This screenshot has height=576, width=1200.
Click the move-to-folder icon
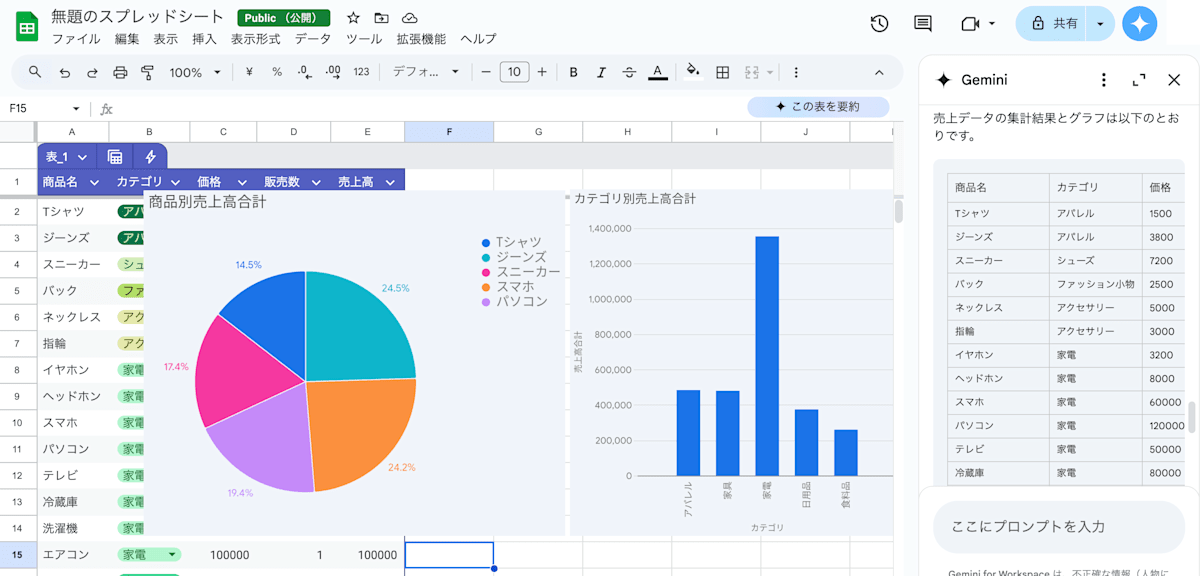point(381,18)
